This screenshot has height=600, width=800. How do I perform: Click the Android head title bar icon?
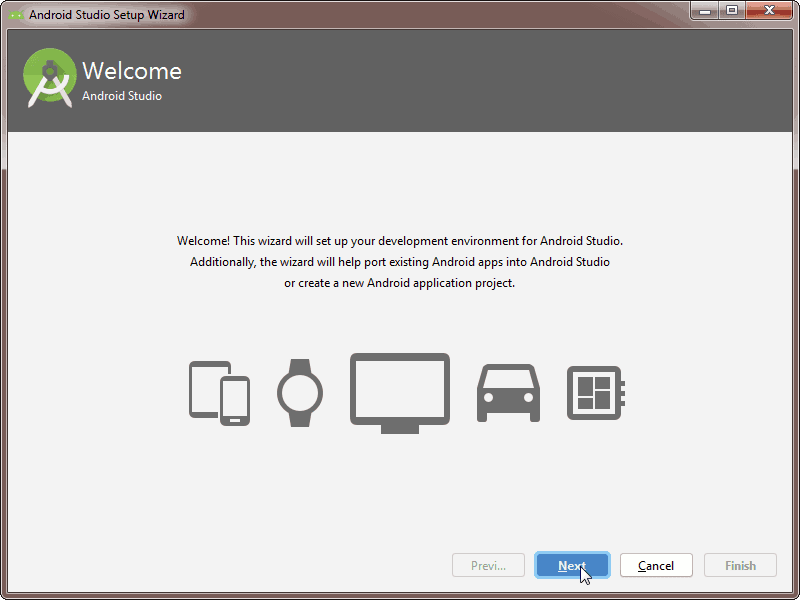pos(16,14)
